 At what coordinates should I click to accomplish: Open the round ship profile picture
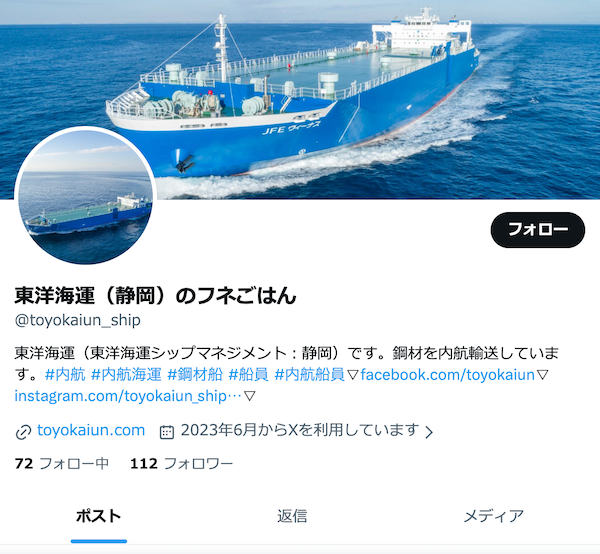(x=85, y=196)
